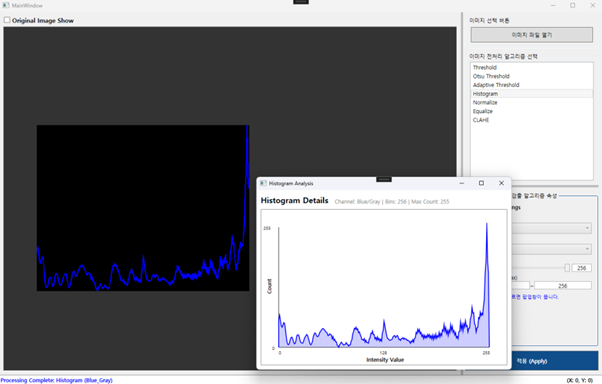Select the Histogram list entry
The height and width of the screenshot is (384, 602).
pos(532,94)
